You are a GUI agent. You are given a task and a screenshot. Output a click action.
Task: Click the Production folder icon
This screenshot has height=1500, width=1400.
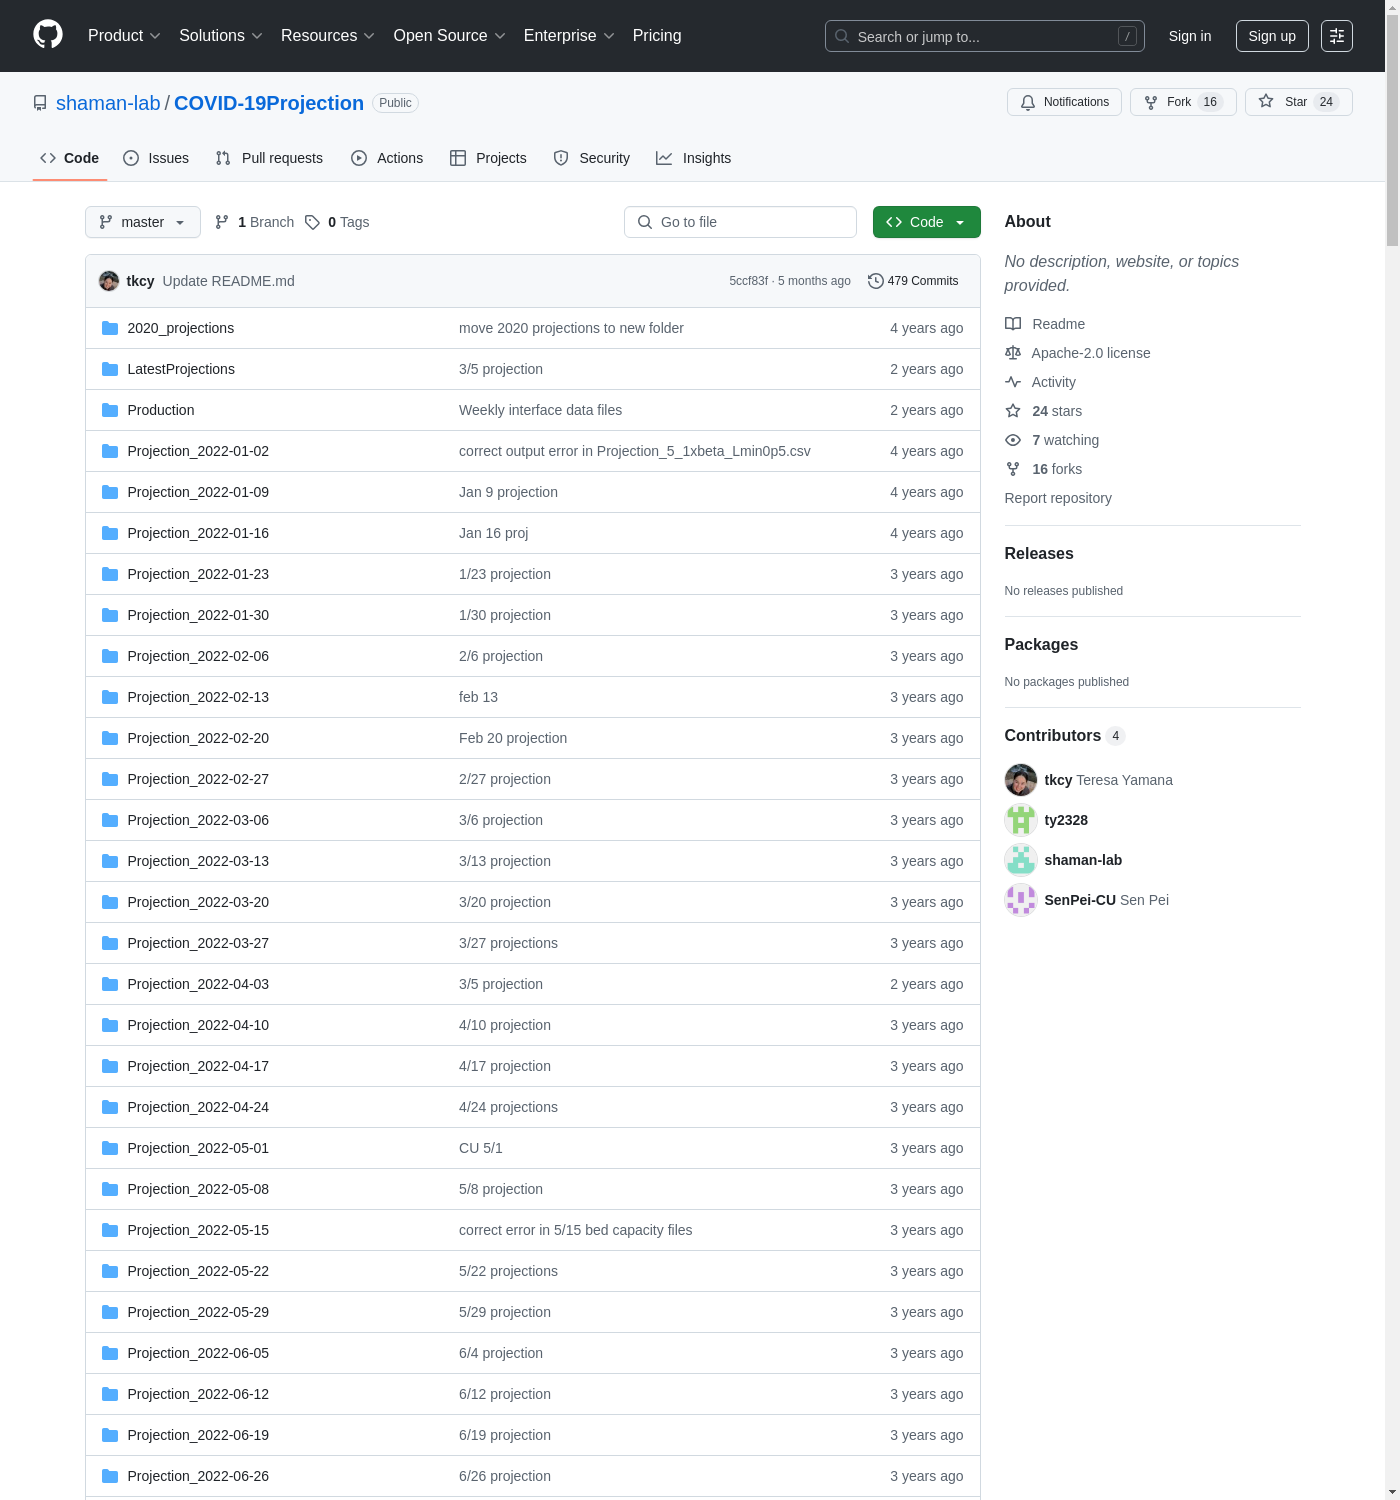(110, 410)
